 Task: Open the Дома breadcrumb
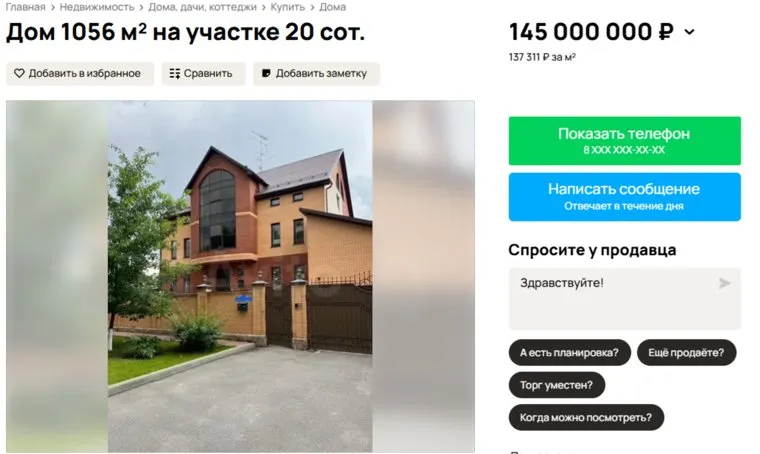coord(332,7)
